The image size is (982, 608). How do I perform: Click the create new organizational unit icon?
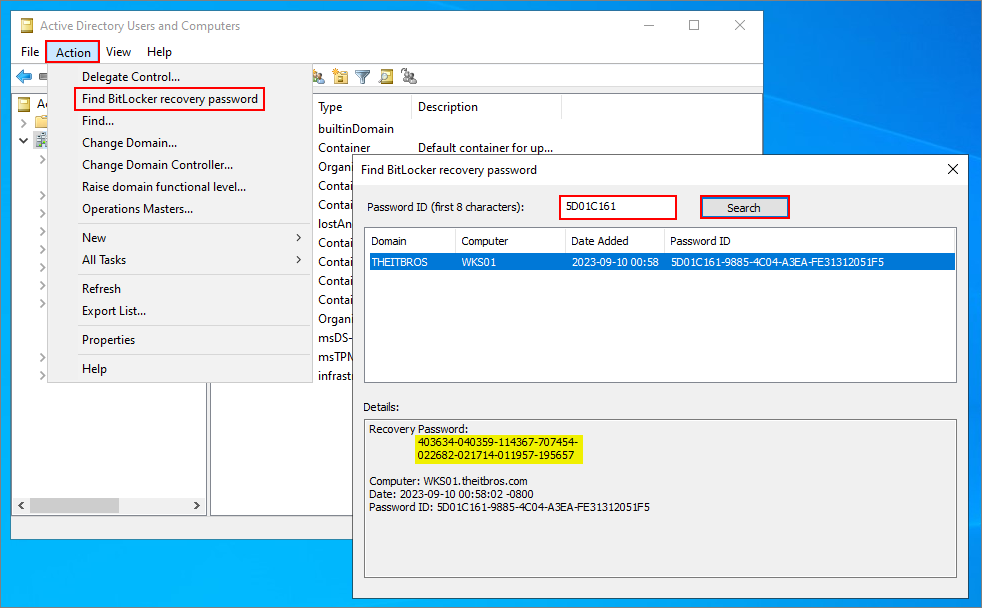(340, 76)
